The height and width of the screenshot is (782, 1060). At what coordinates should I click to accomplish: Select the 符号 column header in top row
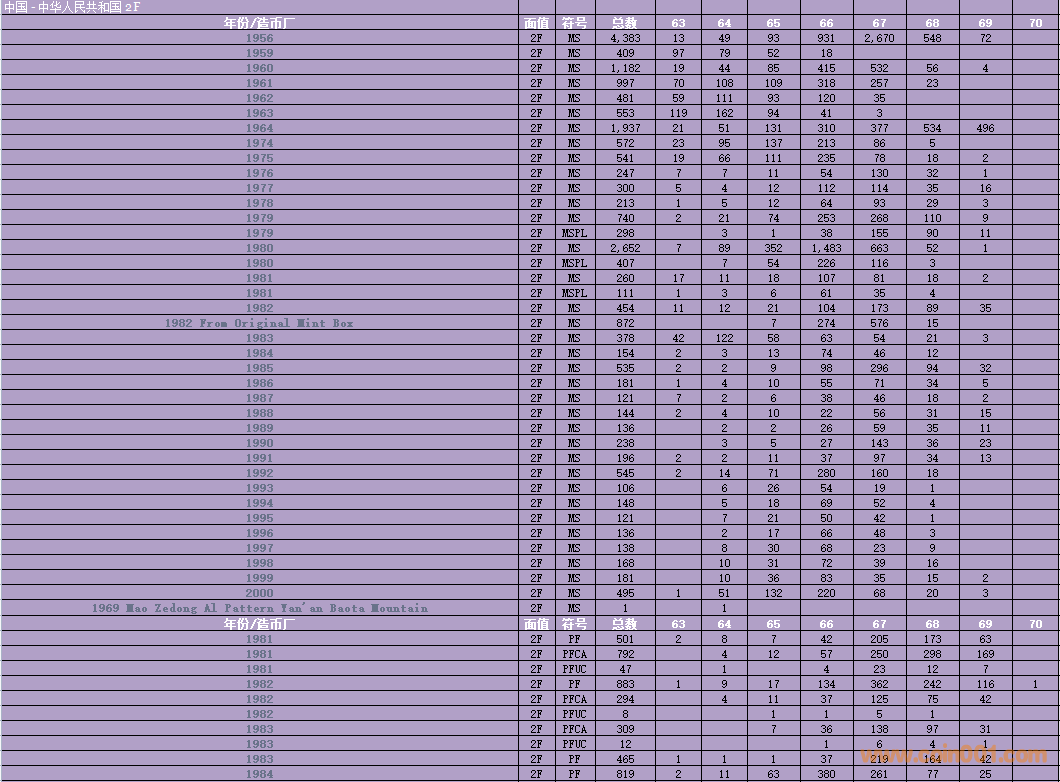point(574,23)
